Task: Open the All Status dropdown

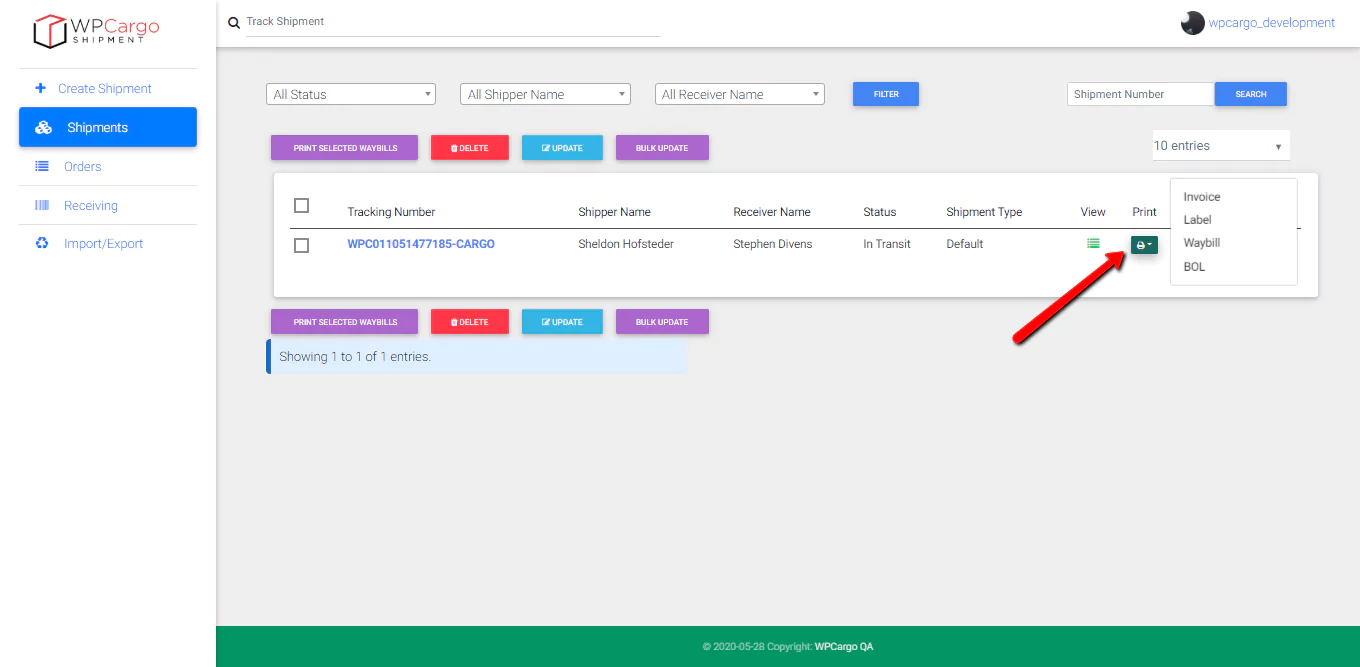Action: point(351,94)
